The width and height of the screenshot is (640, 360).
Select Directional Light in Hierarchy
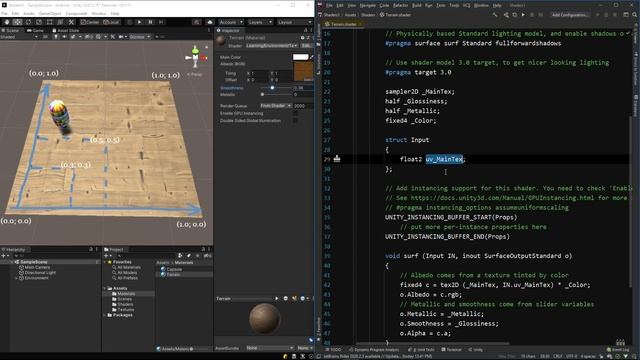click(40, 273)
